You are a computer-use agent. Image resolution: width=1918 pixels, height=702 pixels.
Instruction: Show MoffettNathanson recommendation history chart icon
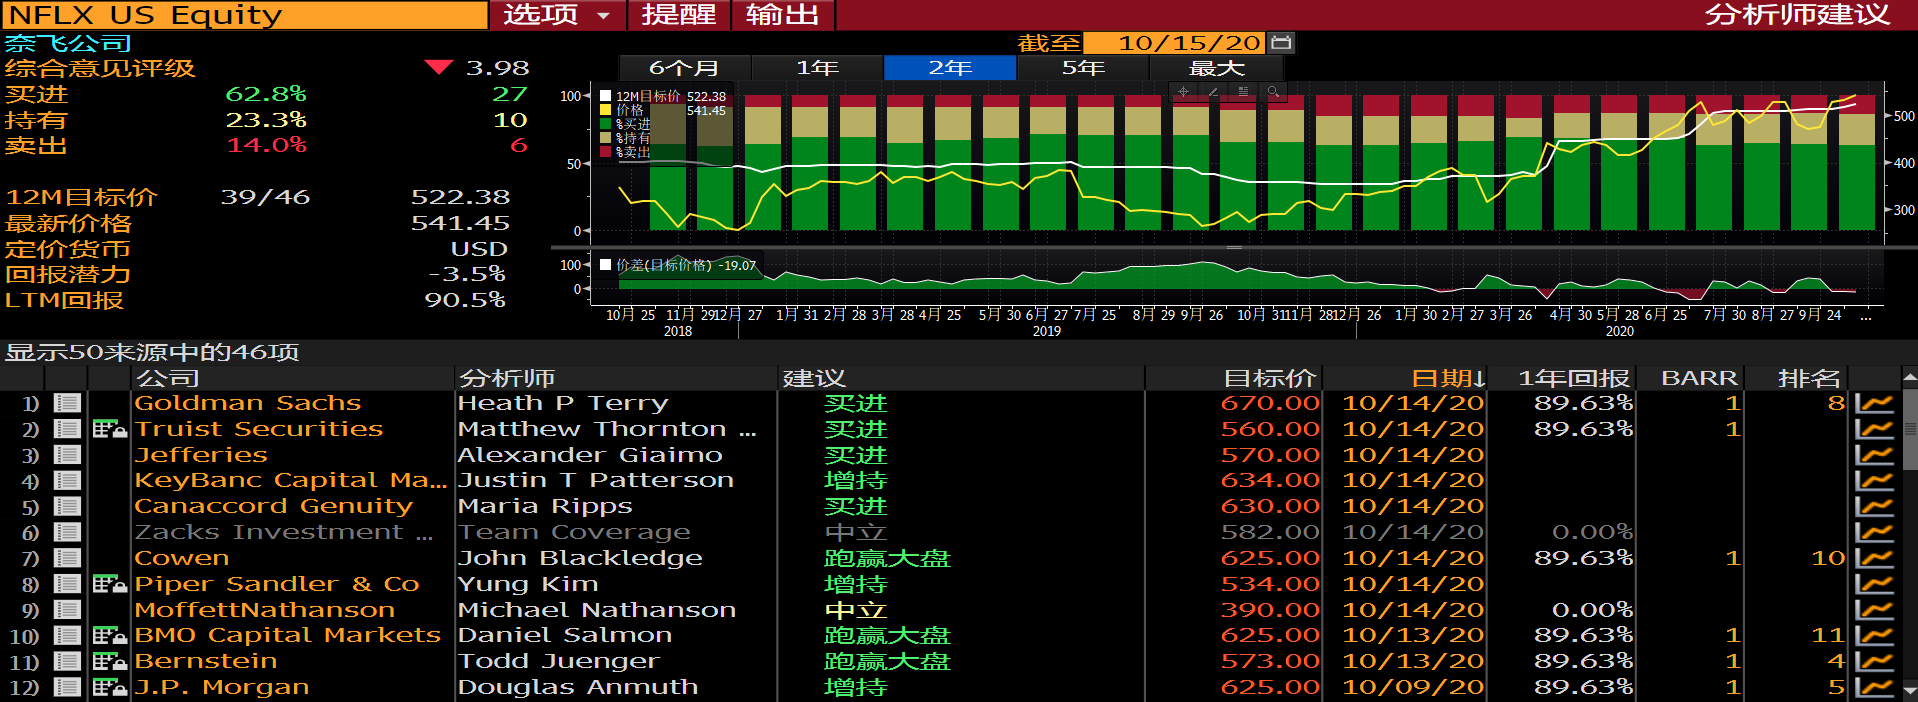tap(1874, 610)
